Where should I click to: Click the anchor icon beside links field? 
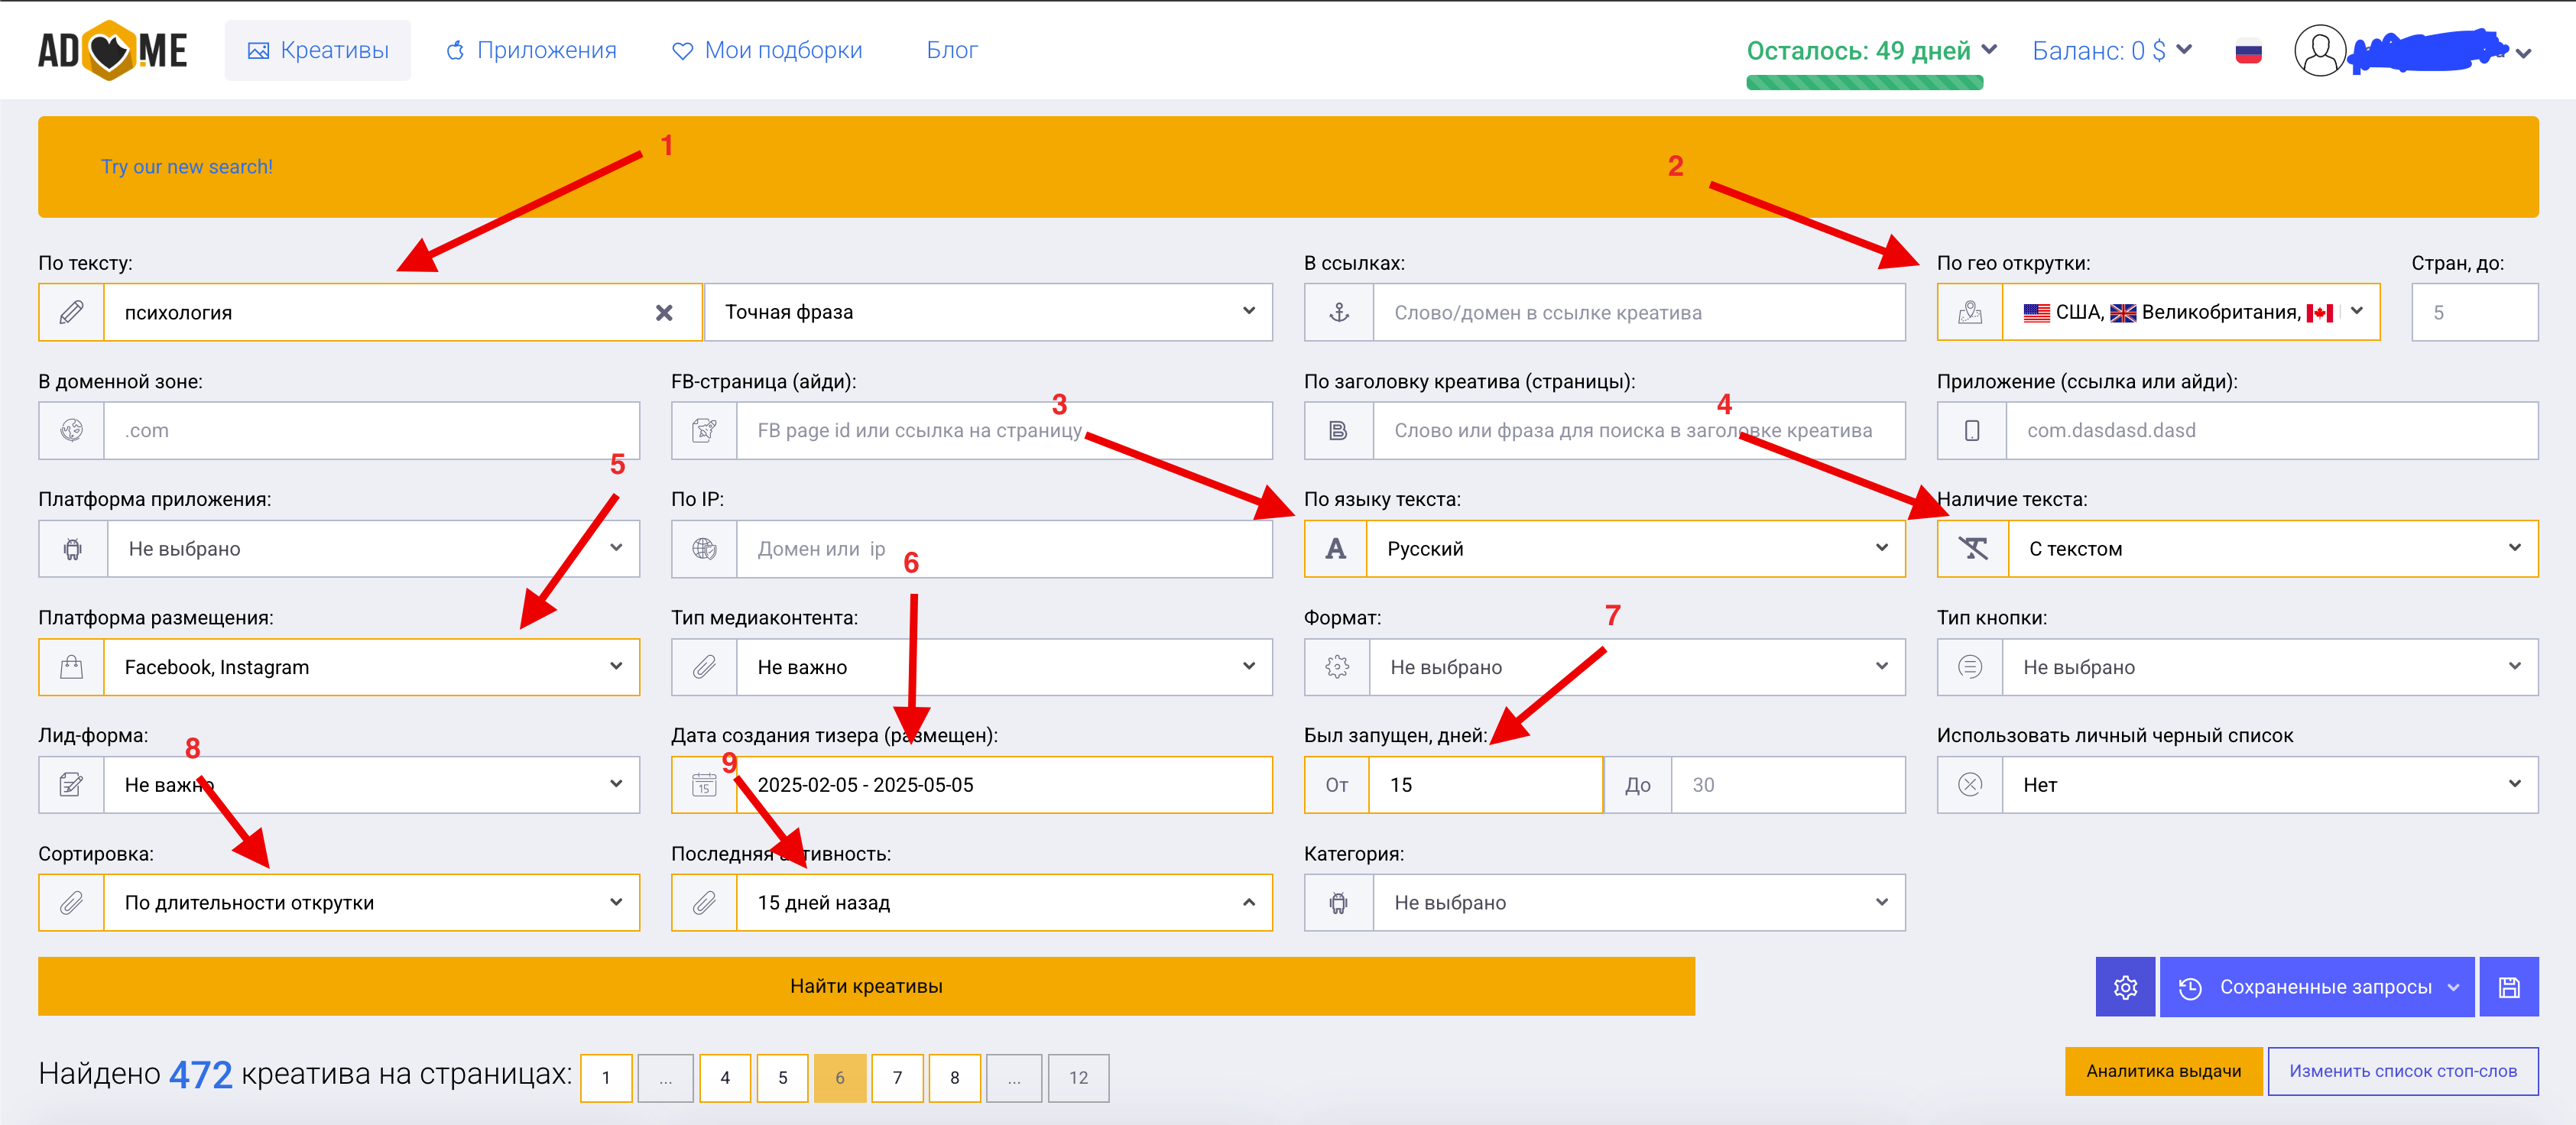pyautogui.click(x=1338, y=313)
